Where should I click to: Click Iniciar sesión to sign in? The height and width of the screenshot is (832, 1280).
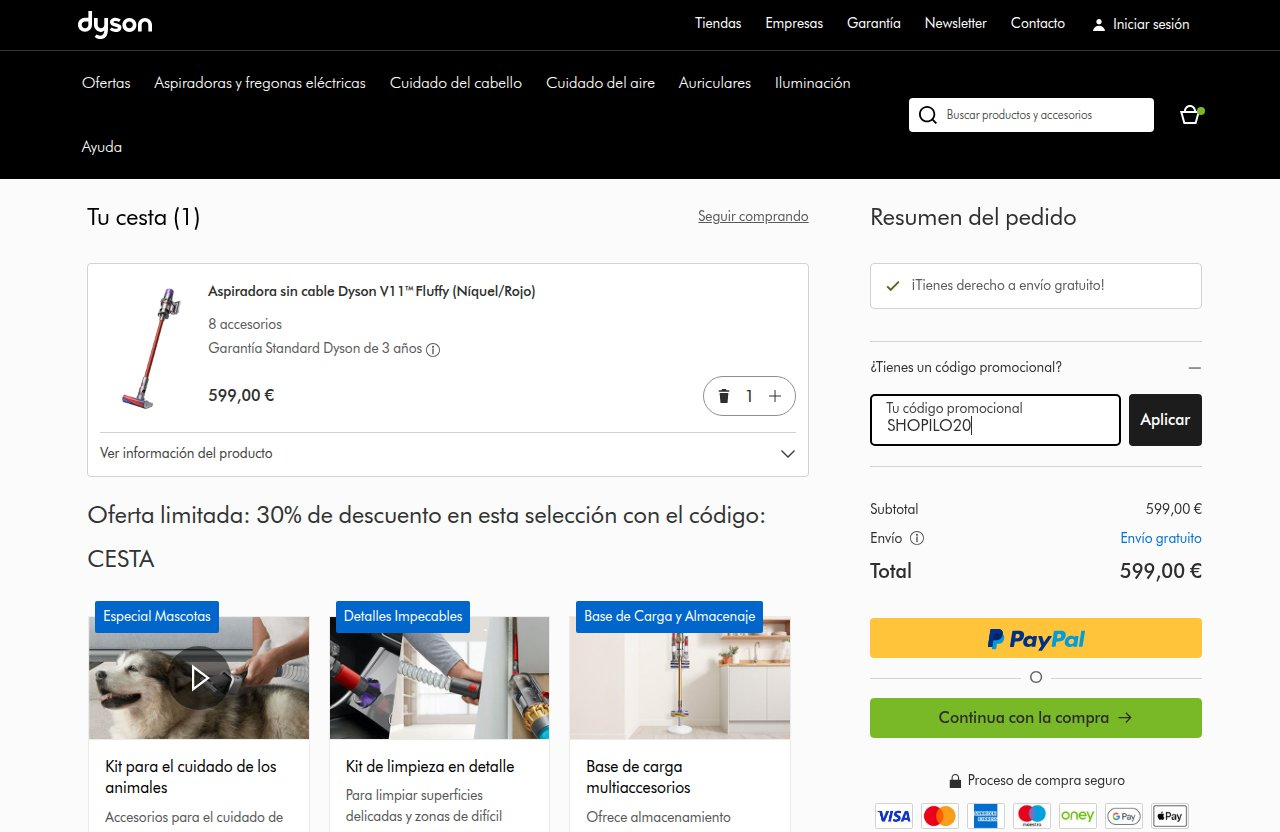(1151, 24)
